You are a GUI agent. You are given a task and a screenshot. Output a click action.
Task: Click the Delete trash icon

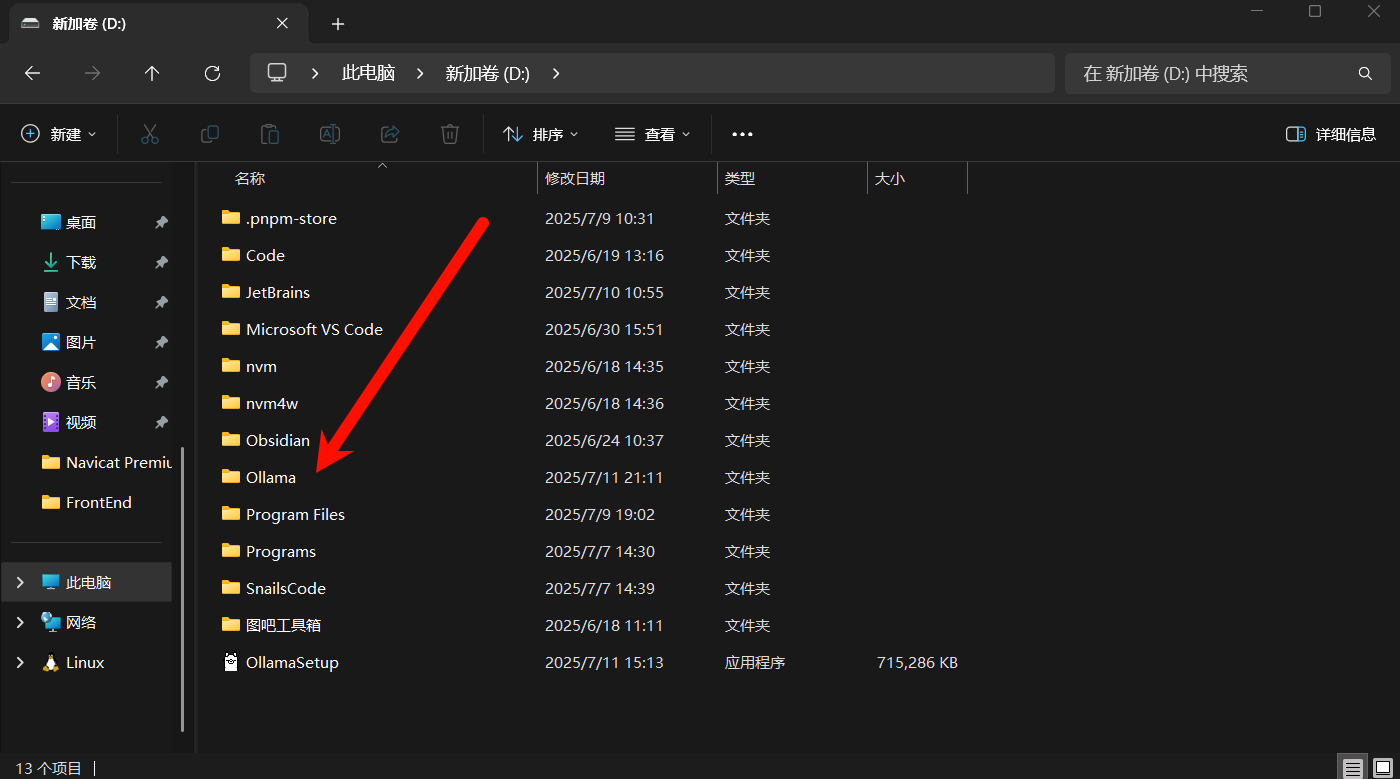450,134
